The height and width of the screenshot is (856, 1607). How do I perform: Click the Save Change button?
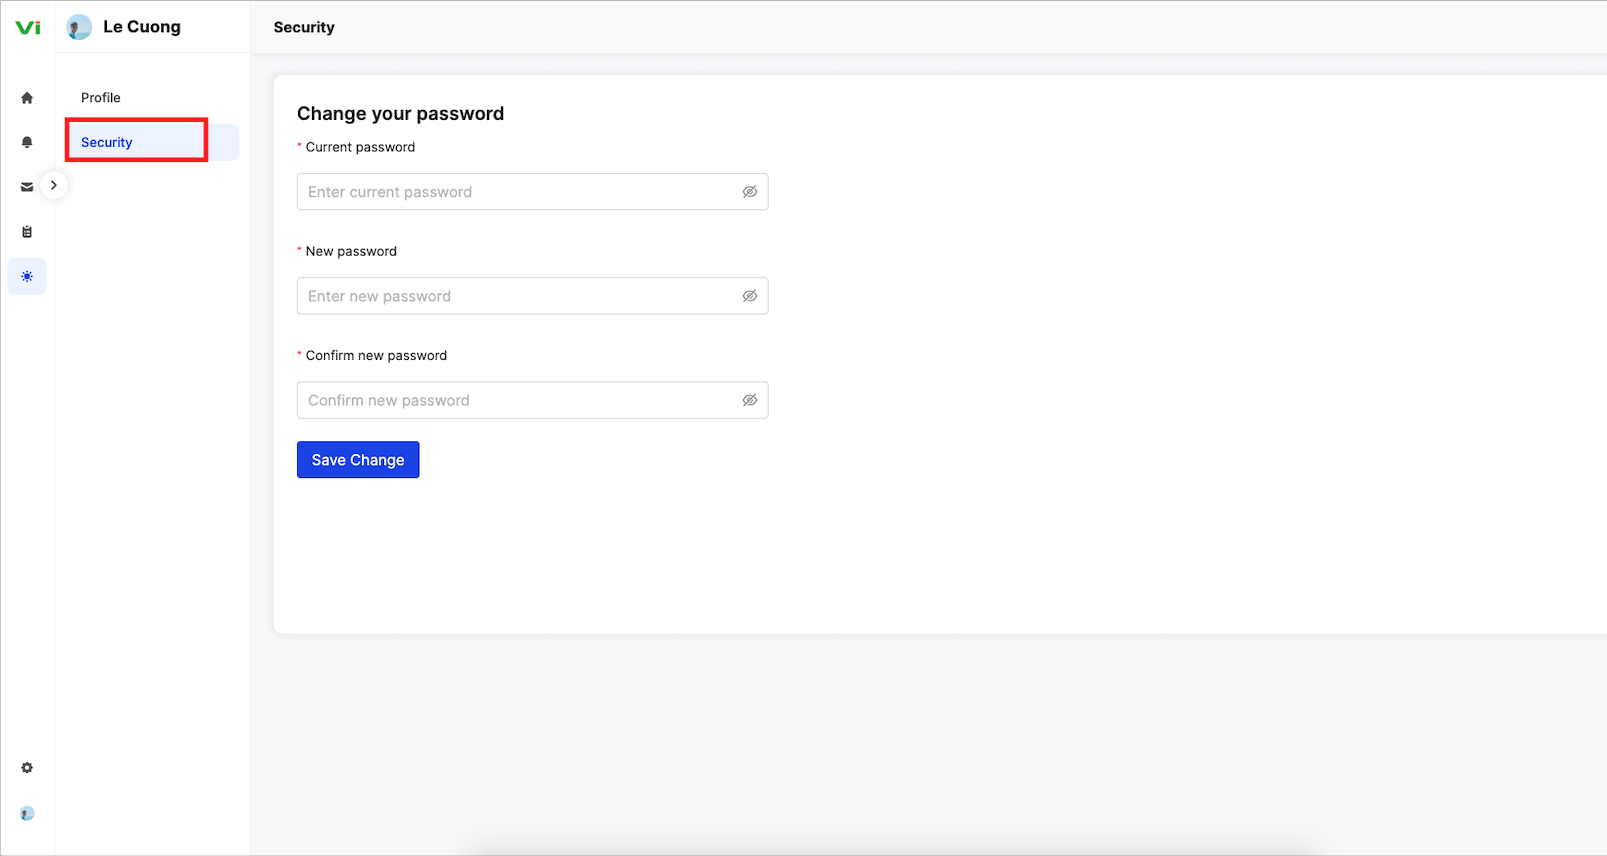pyautogui.click(x=358, y=460)
